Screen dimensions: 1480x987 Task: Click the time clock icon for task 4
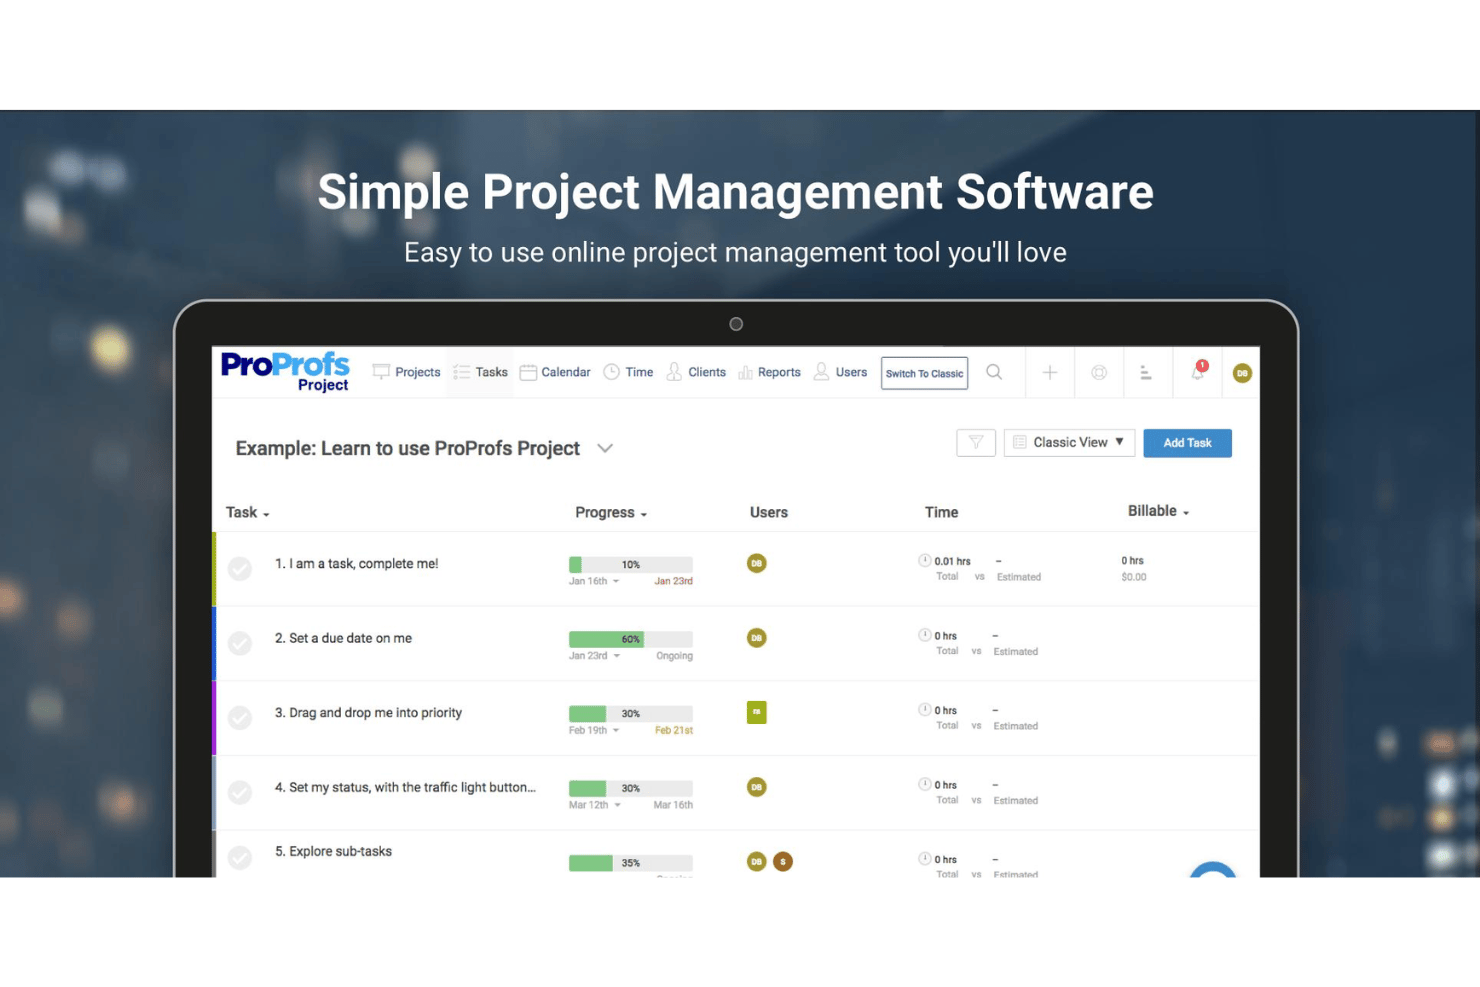[x=925, y=784]
